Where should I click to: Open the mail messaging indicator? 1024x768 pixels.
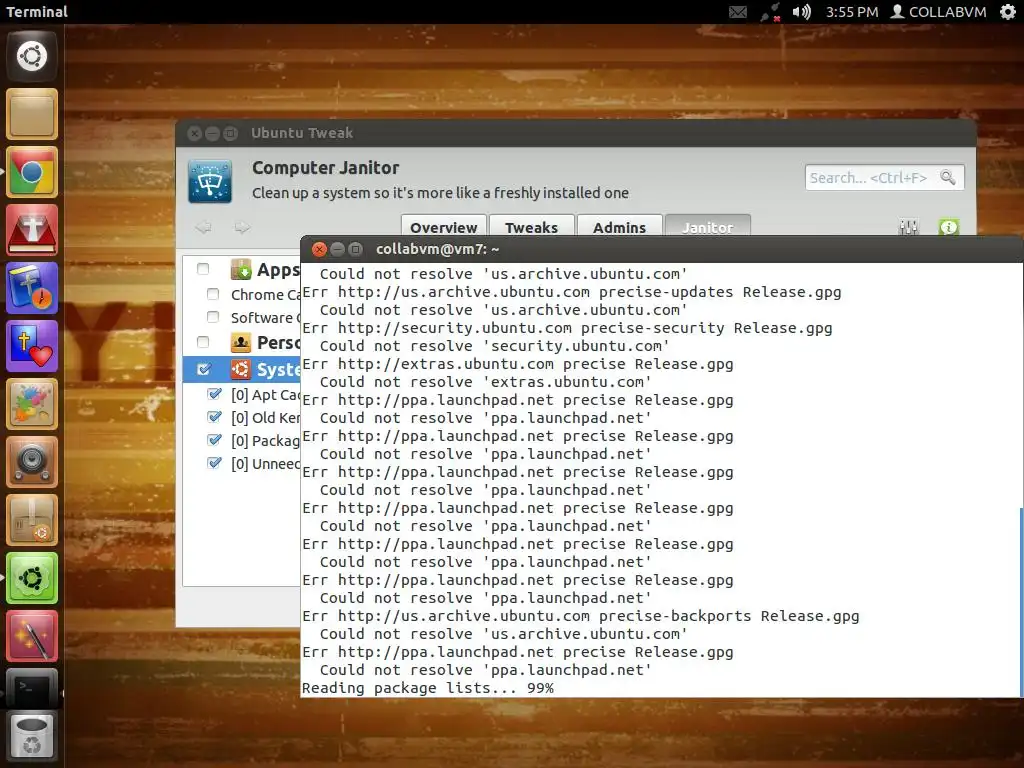[x=738, y=12]
